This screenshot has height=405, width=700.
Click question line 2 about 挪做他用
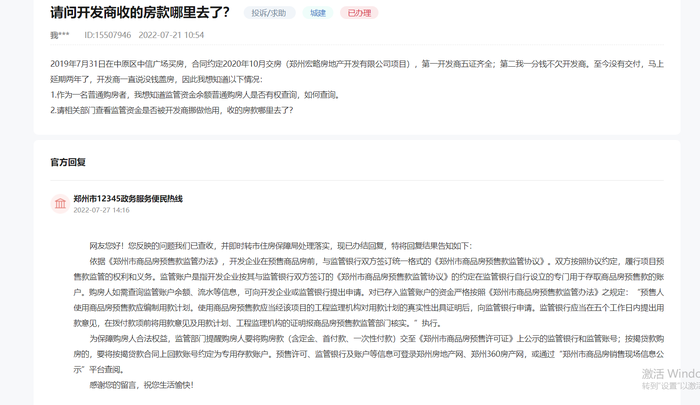[x=172, y=110]
